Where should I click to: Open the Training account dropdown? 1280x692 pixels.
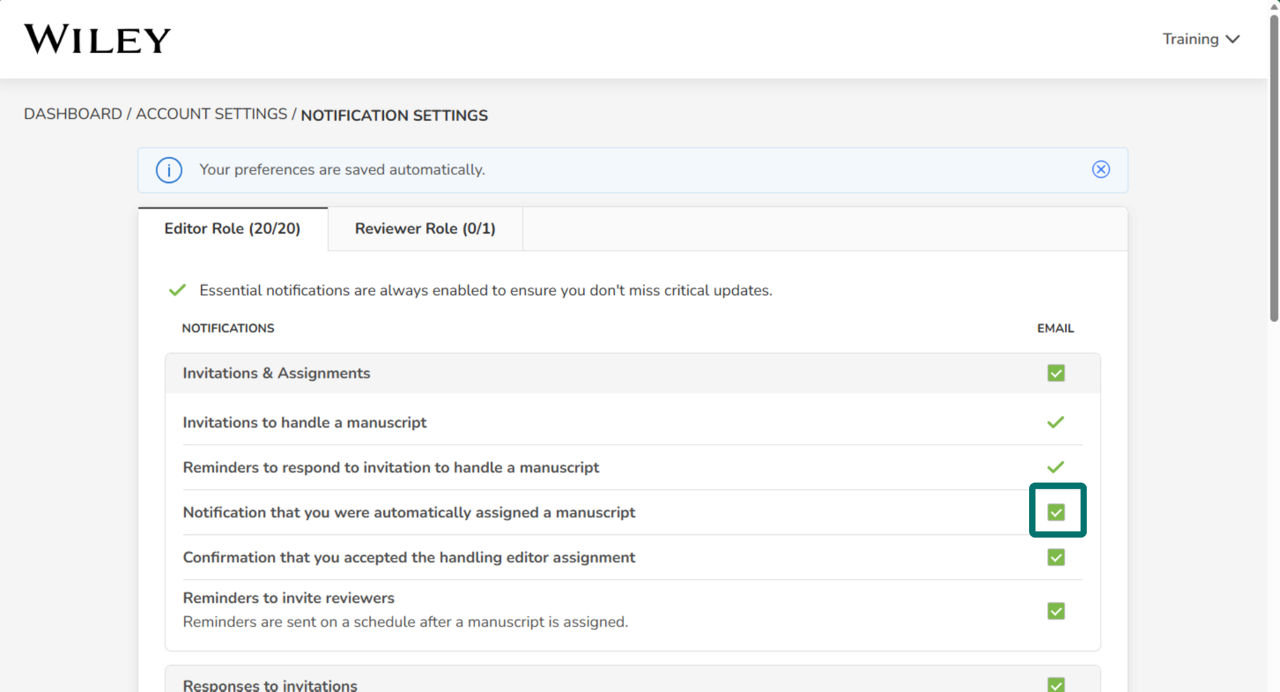click(1201, 39)
